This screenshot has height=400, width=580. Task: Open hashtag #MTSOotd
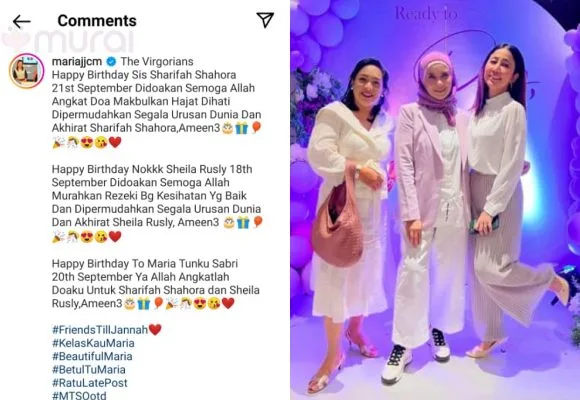click(x=79, y=395)
